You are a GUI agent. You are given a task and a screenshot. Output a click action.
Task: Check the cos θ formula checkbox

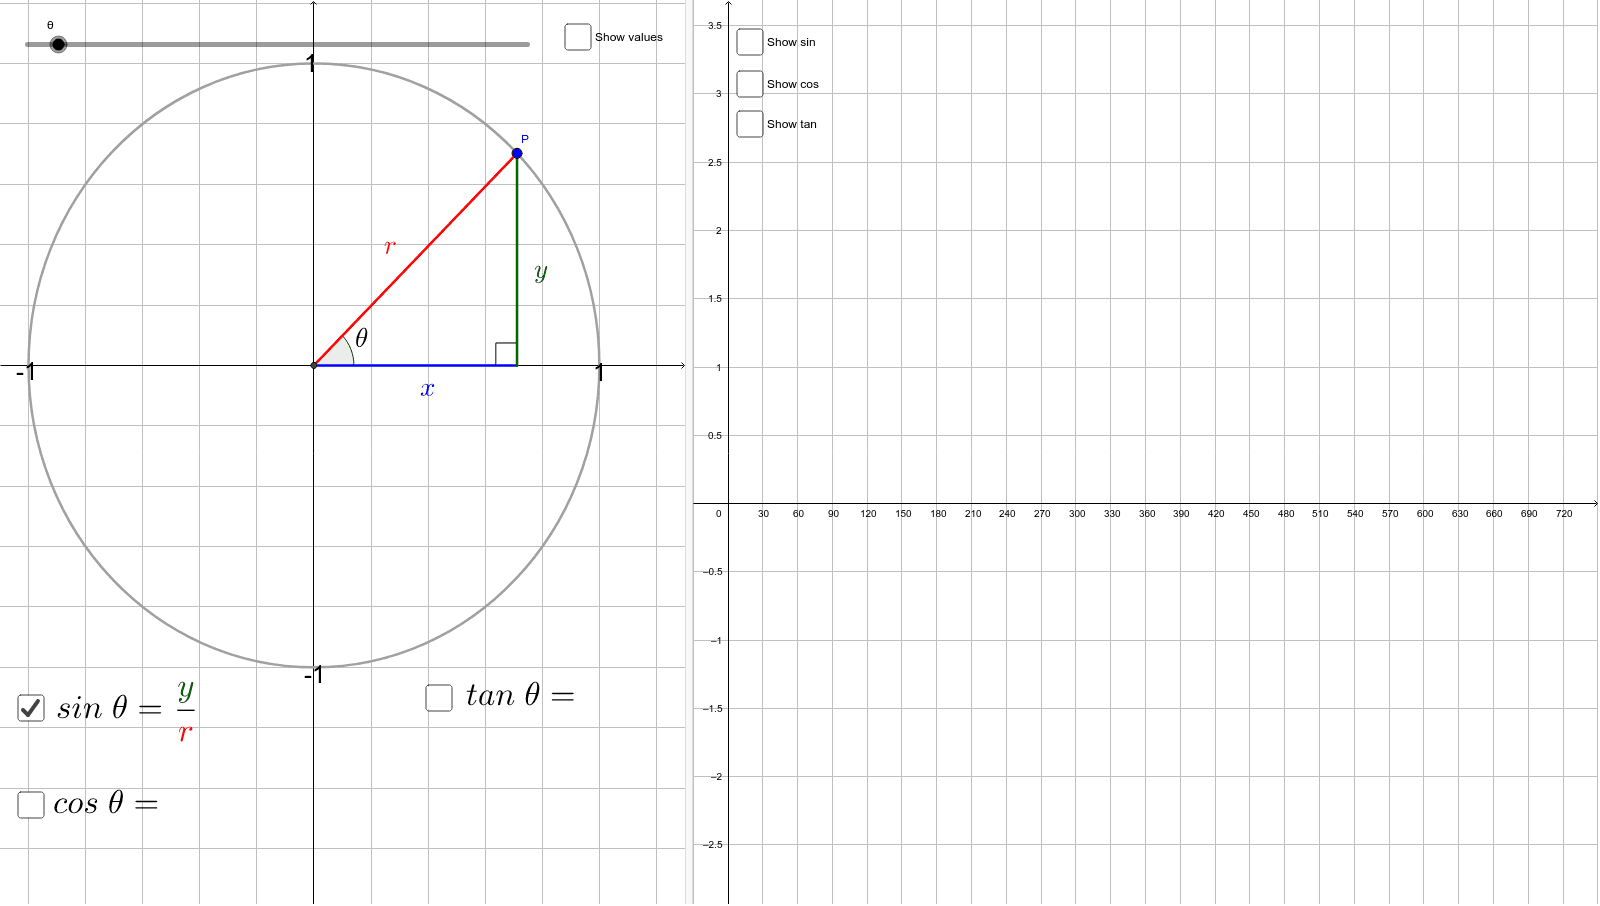30,803
